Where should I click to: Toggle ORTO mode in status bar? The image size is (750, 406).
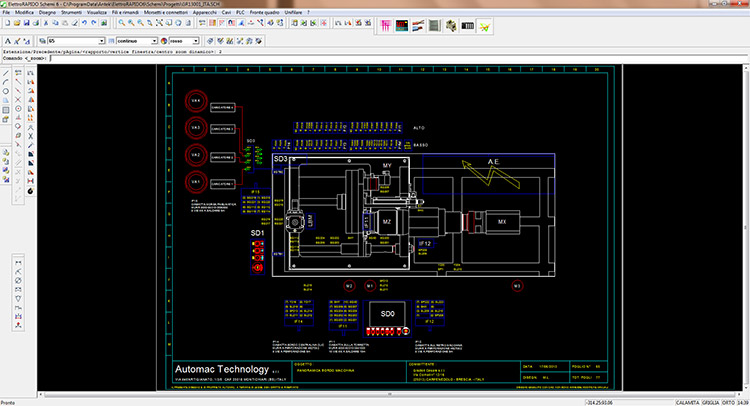[728, 403]
